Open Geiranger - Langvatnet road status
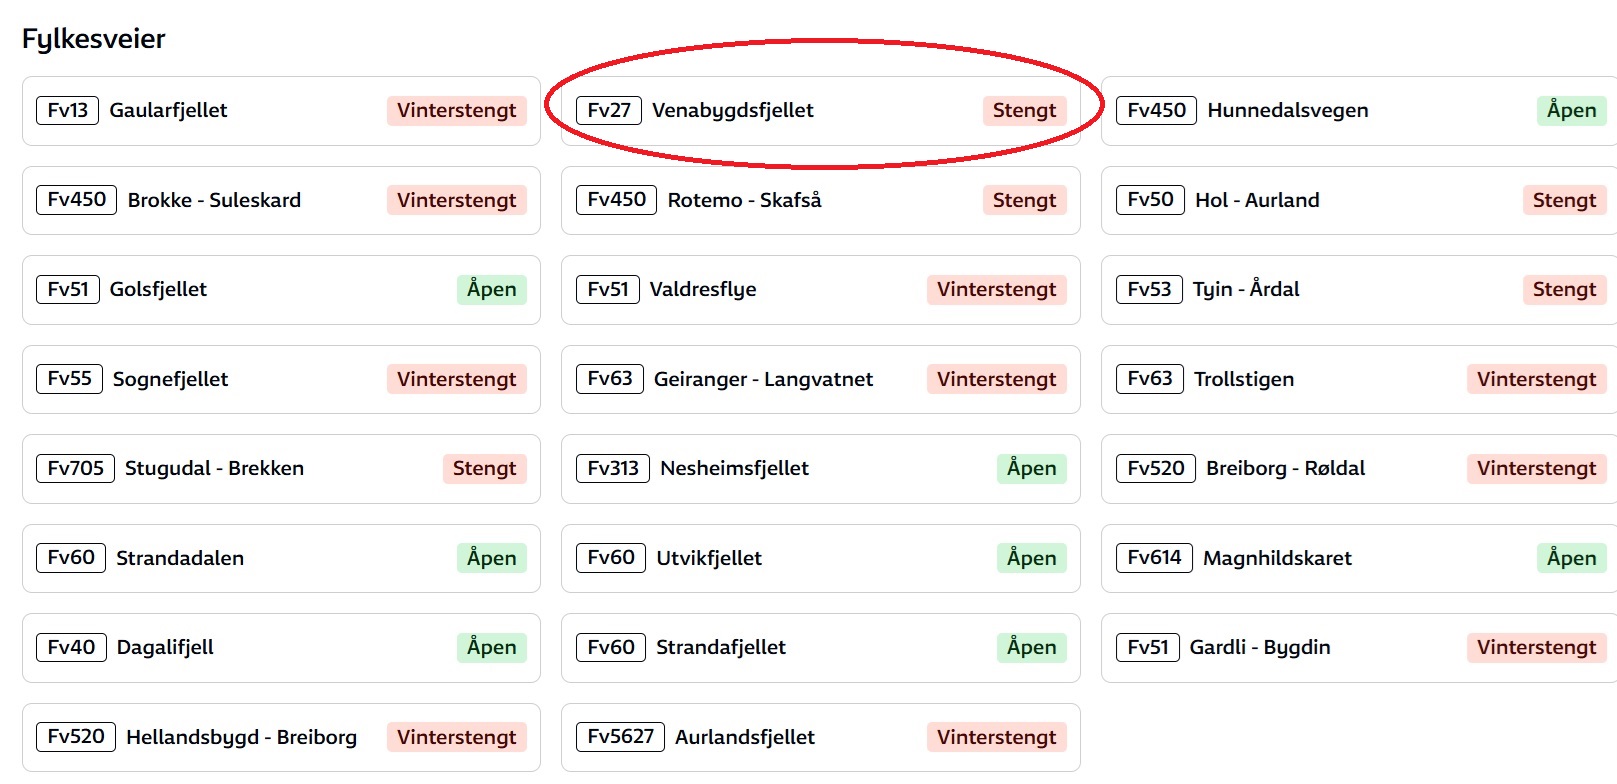1617x784 pixels. point(821,379)
